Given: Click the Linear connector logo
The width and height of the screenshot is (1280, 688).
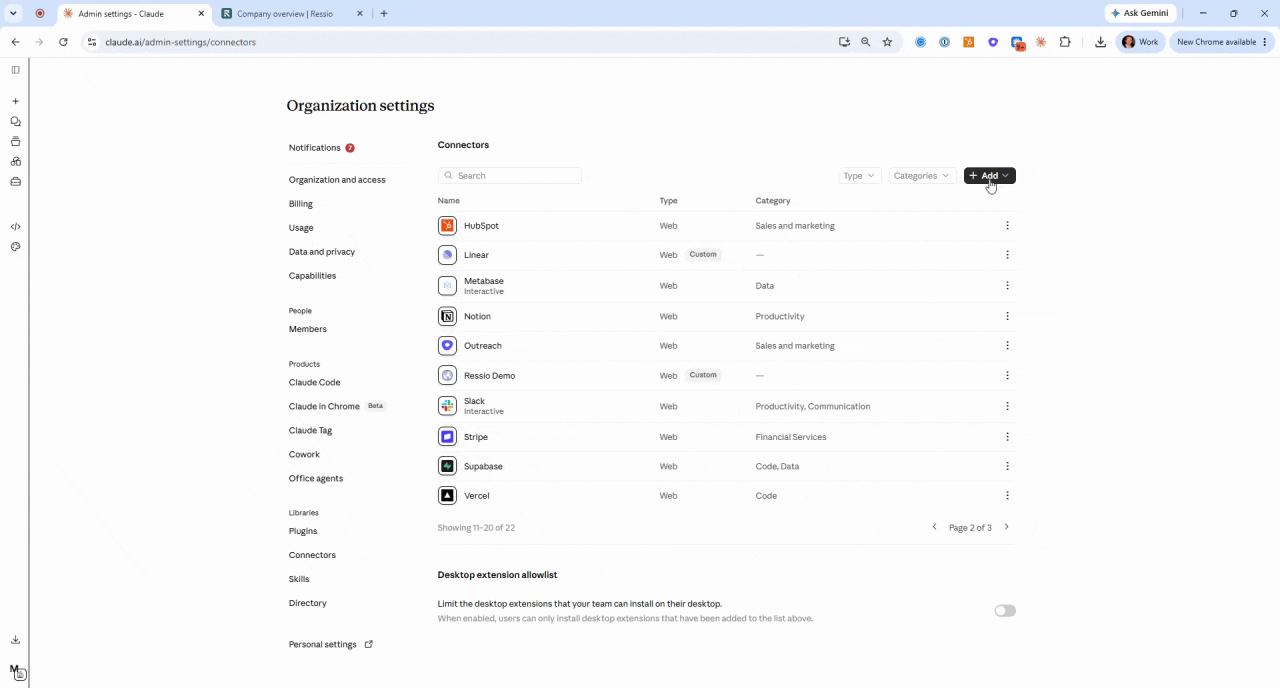Looking at the screenshot, I should 447,255.
